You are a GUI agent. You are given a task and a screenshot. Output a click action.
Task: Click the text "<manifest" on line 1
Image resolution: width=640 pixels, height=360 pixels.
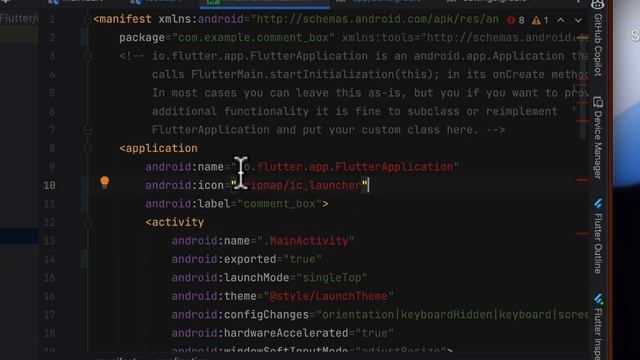(x=122, y=19)
